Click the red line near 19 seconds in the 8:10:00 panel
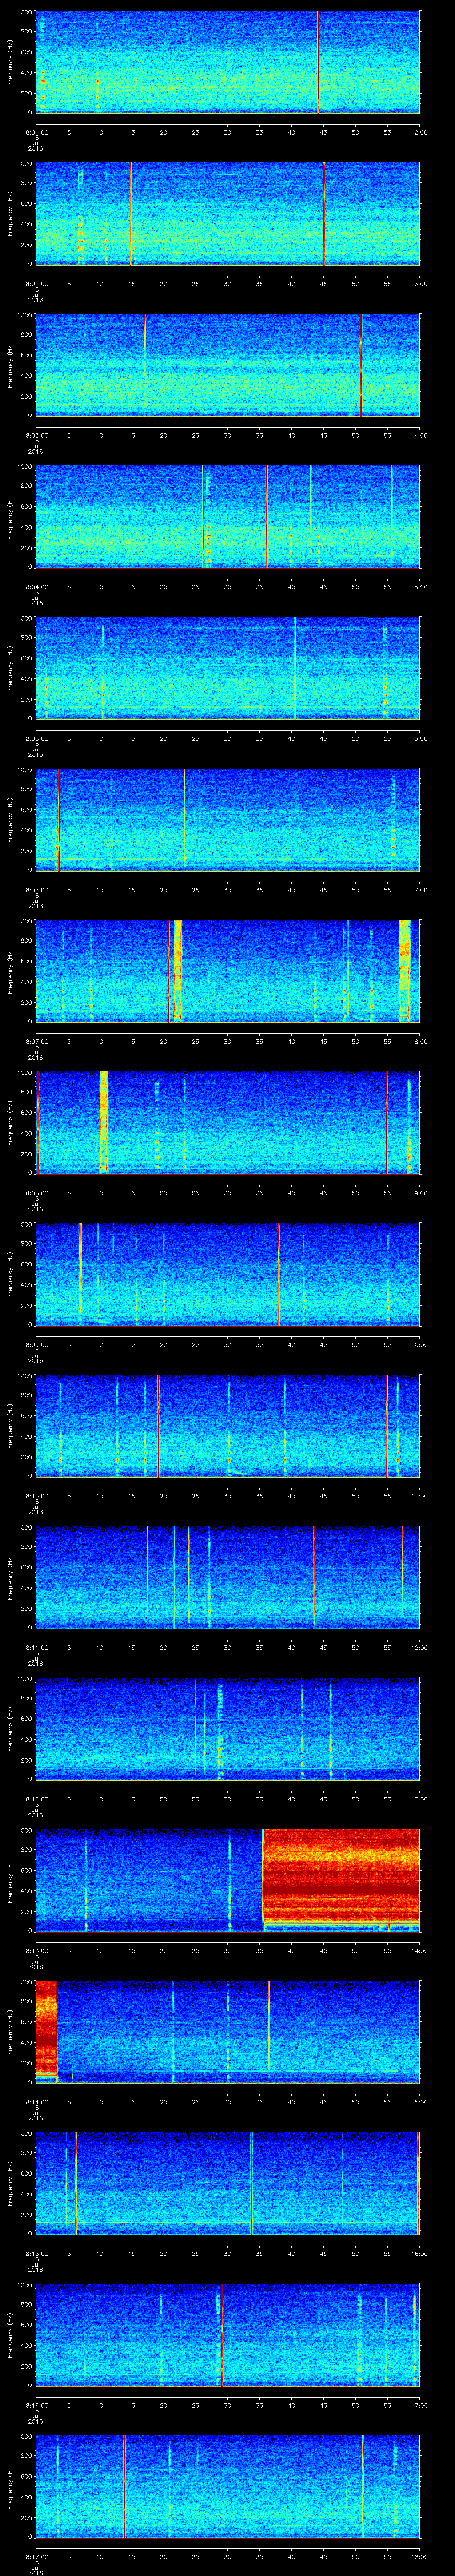Image resolution: width=455 pixels, height=2576 pixels. click(x=158, y=1425)
